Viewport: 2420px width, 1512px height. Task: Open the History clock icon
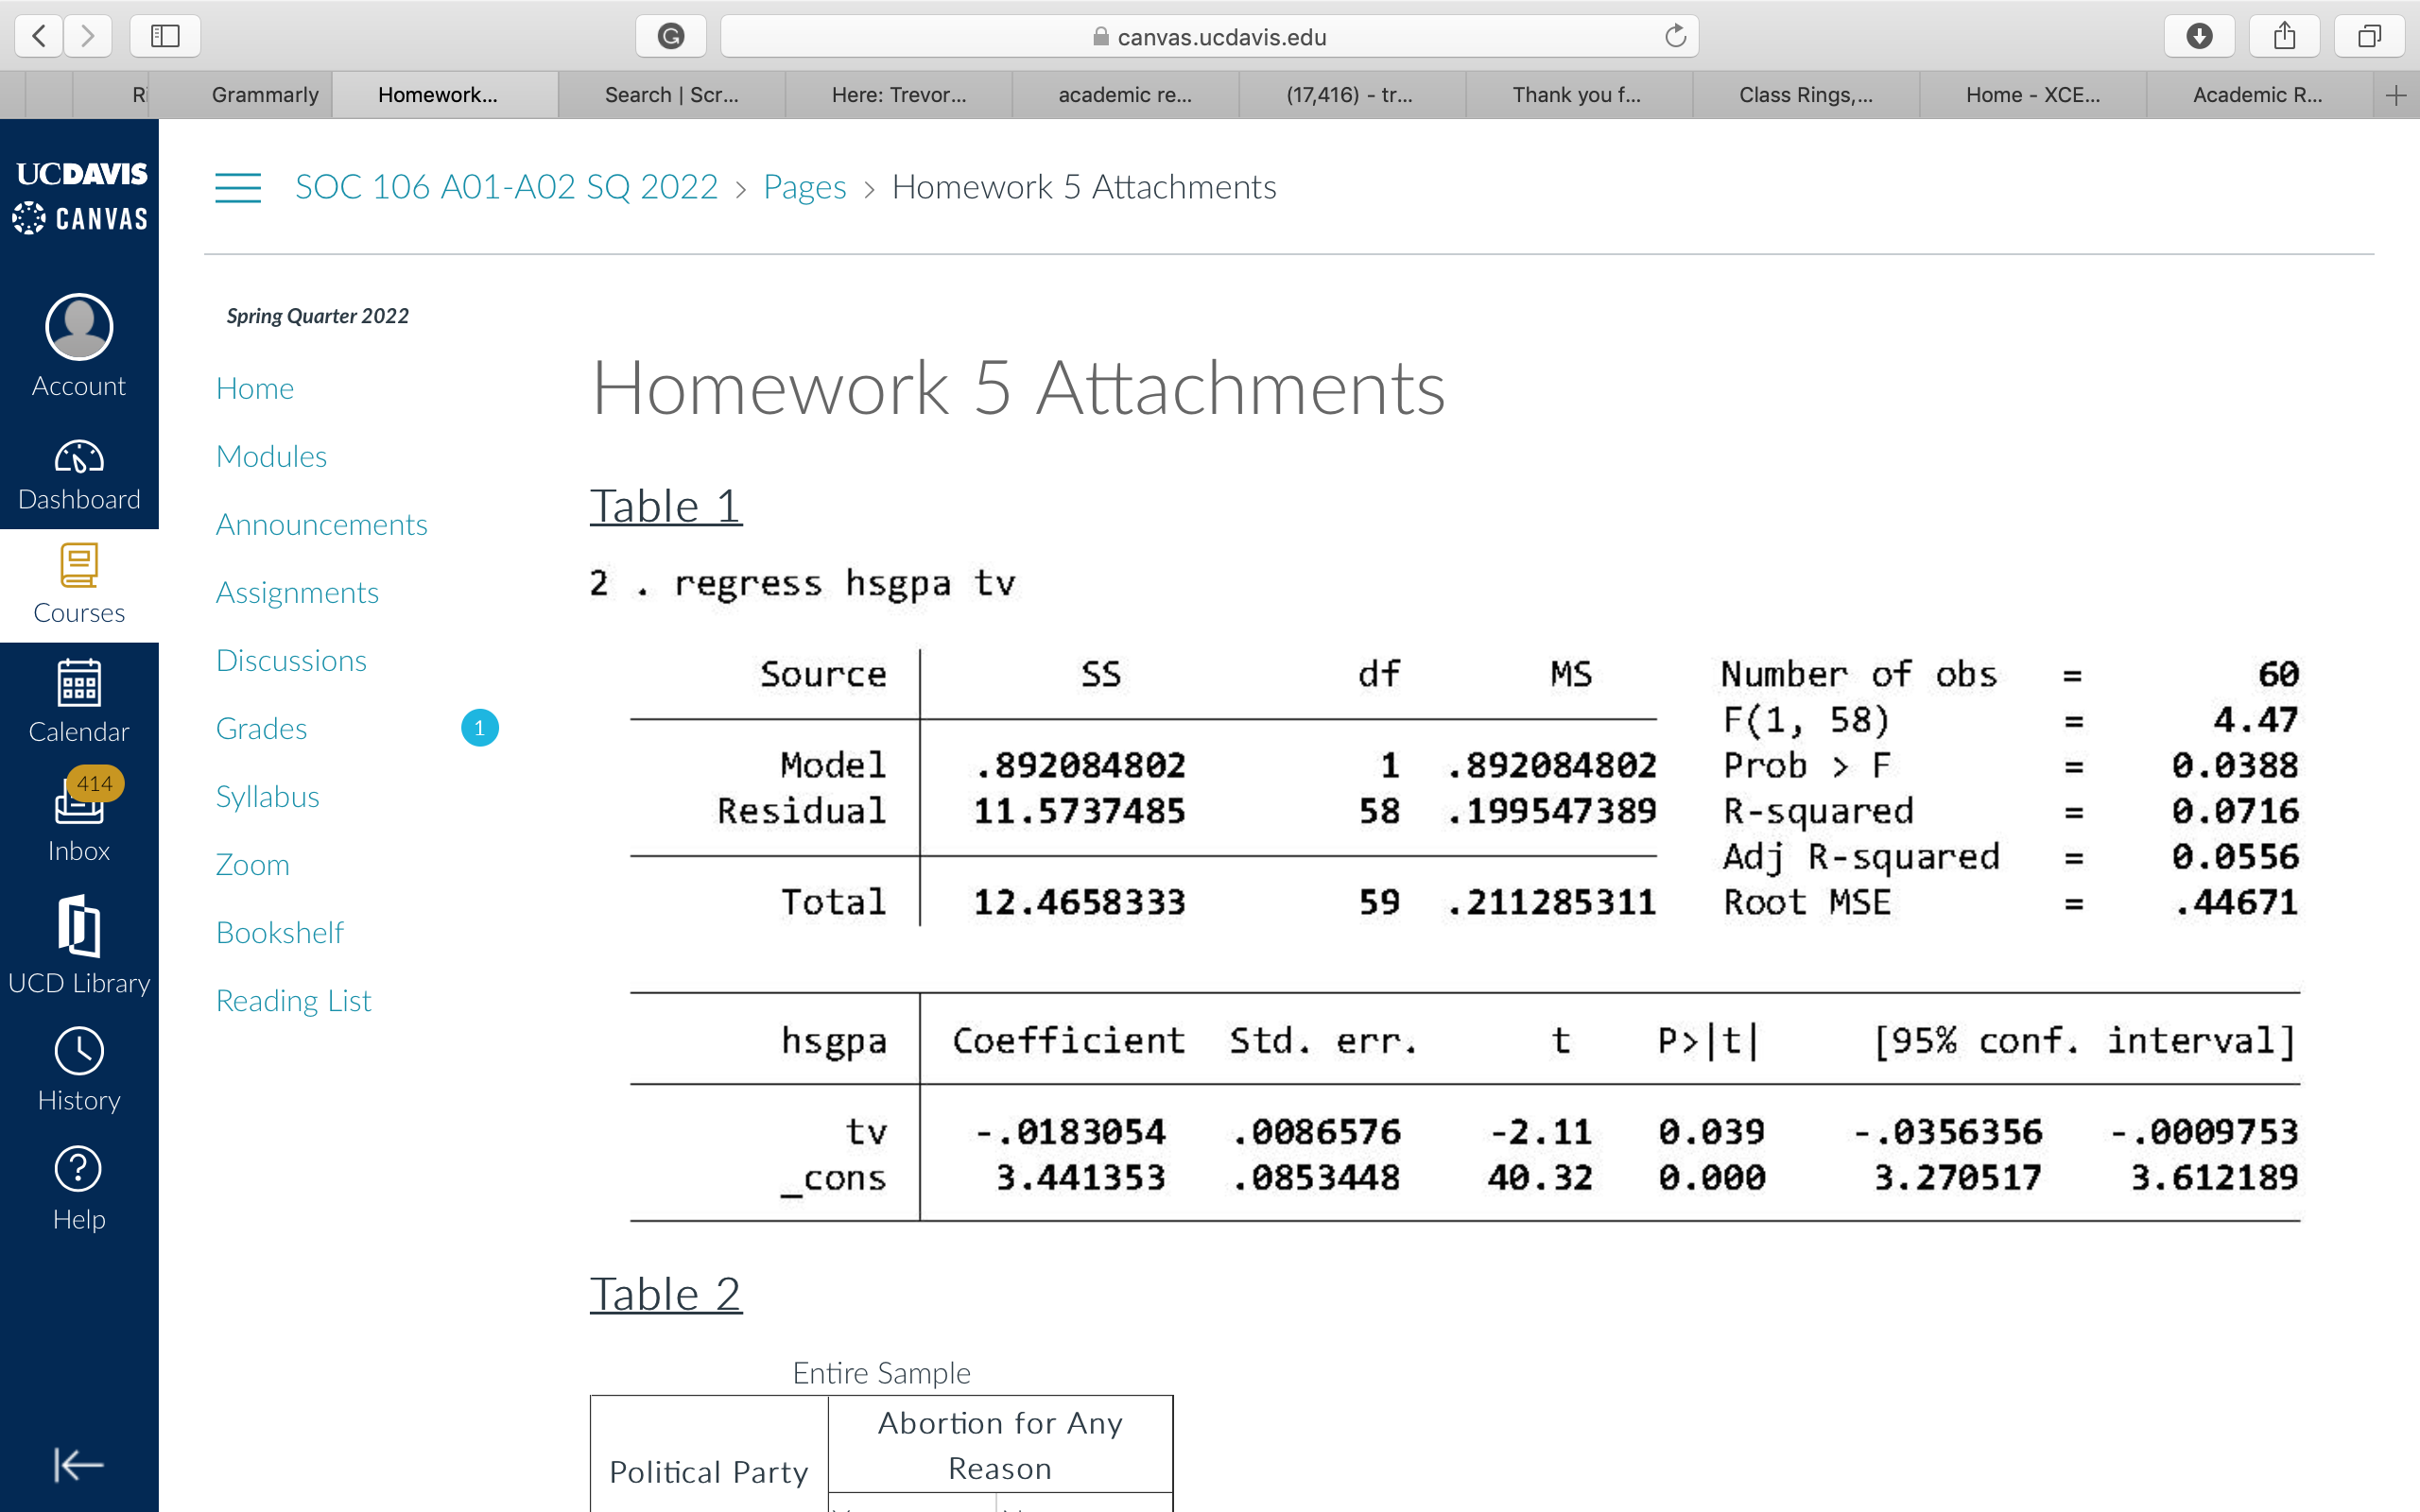click(78, 1052)
